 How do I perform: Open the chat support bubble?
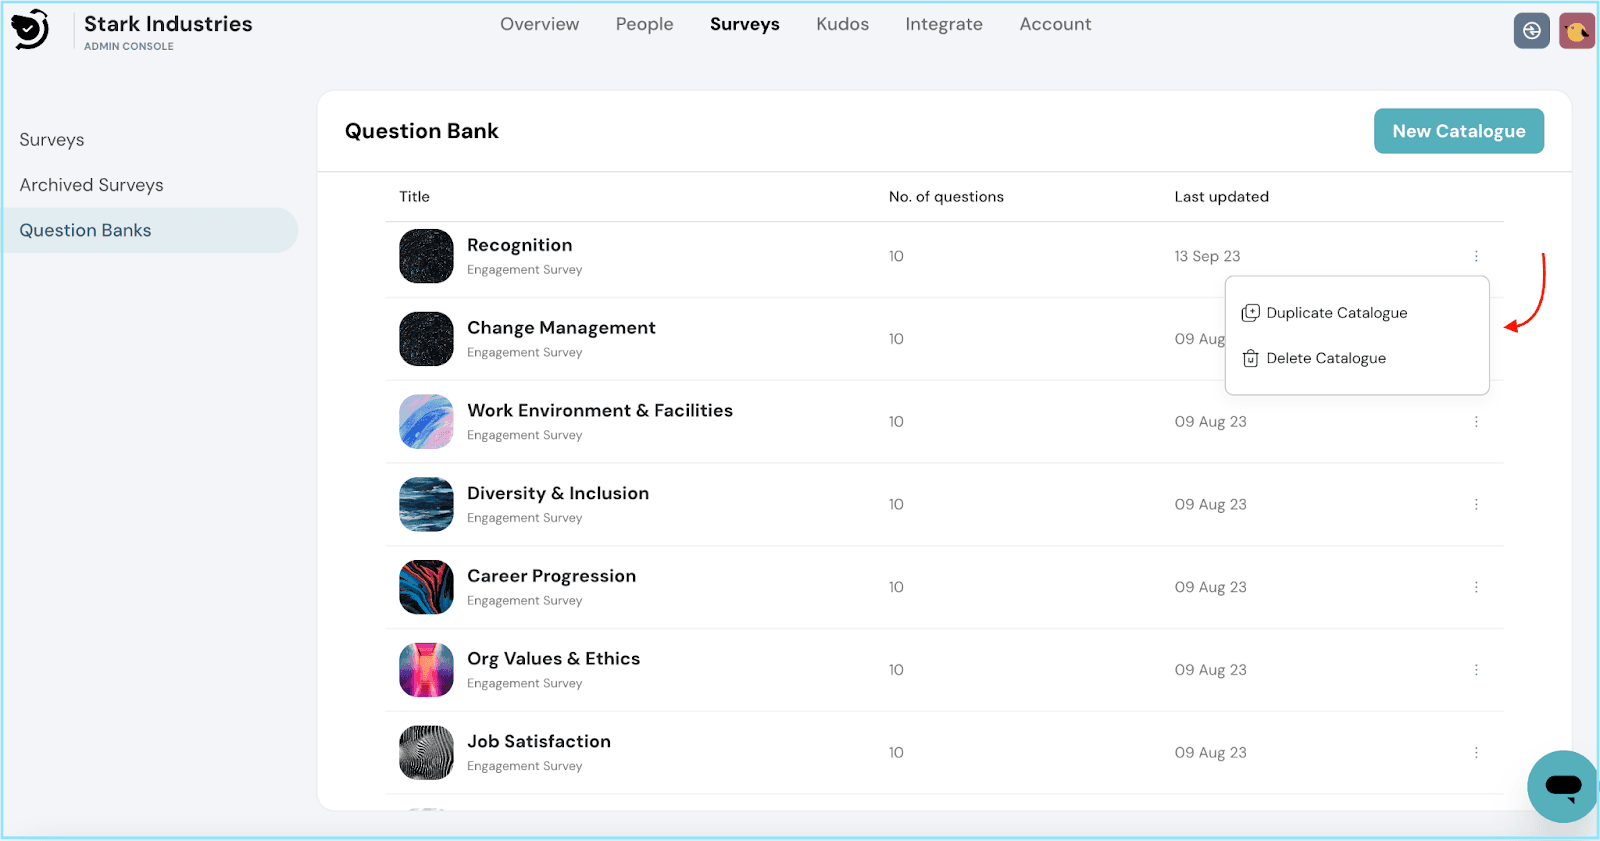pos(1562,786)
